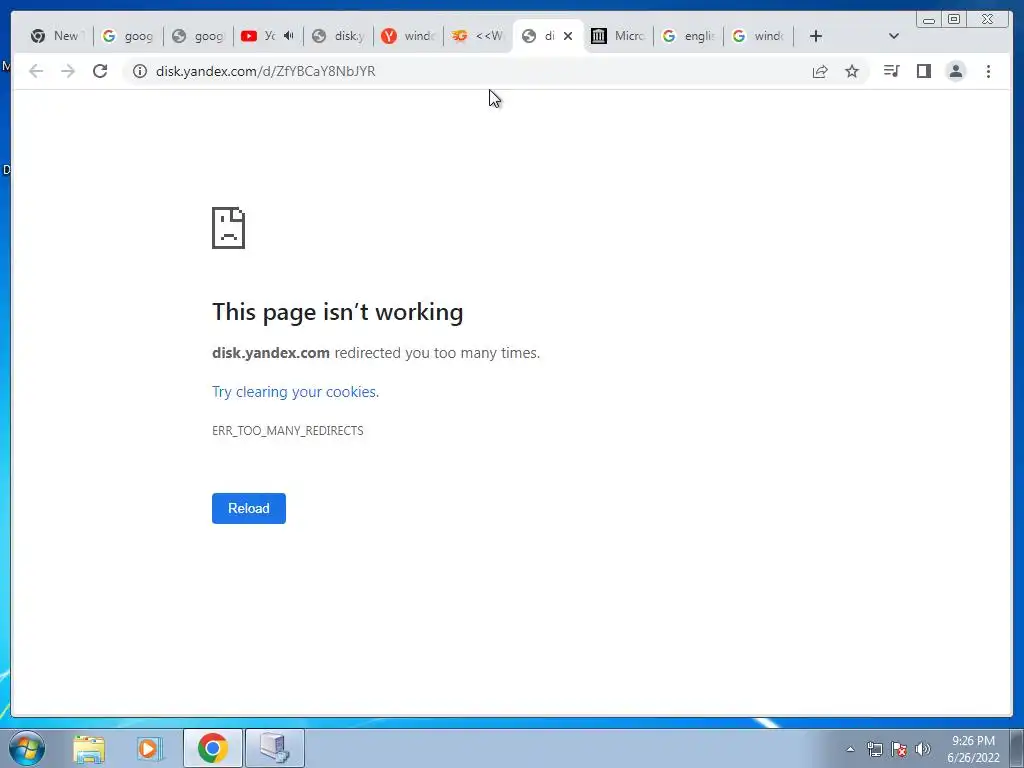Viewport: 1024px width, 768px height.
Task: Switch to the first Google 'goog' tab
Action: tap(128, 36)
